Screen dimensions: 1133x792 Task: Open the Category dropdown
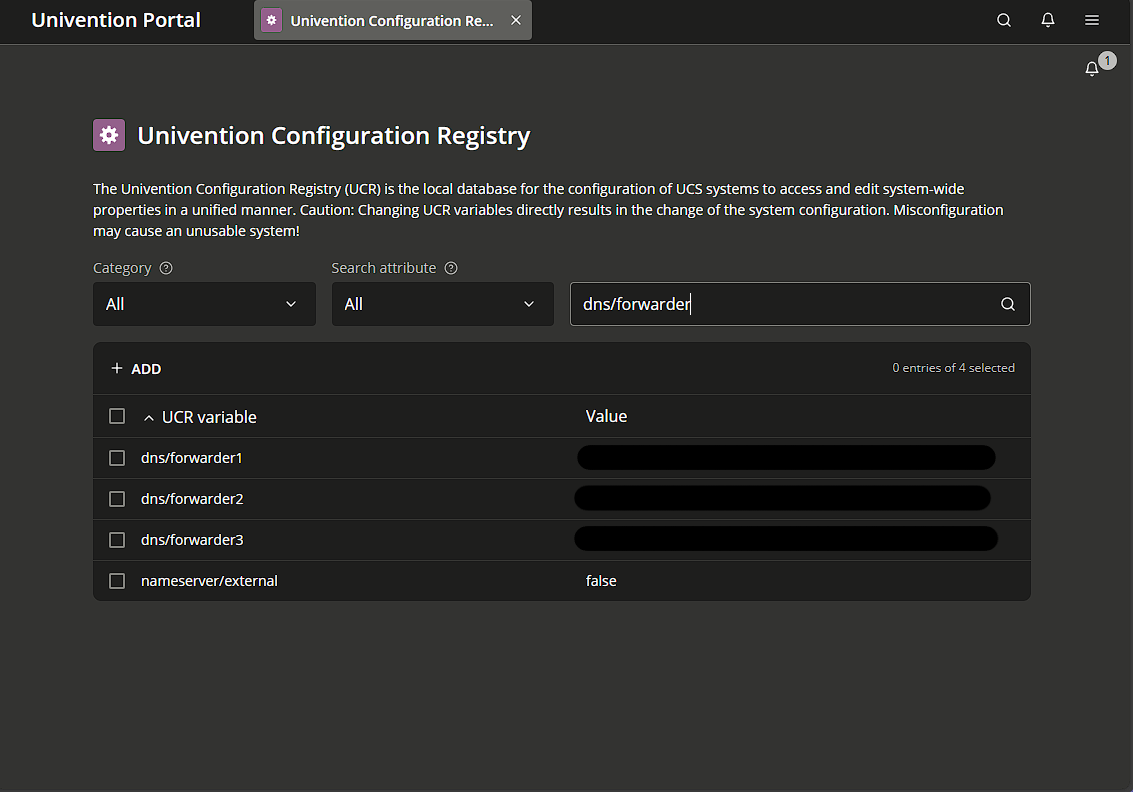tap(204, 304)
